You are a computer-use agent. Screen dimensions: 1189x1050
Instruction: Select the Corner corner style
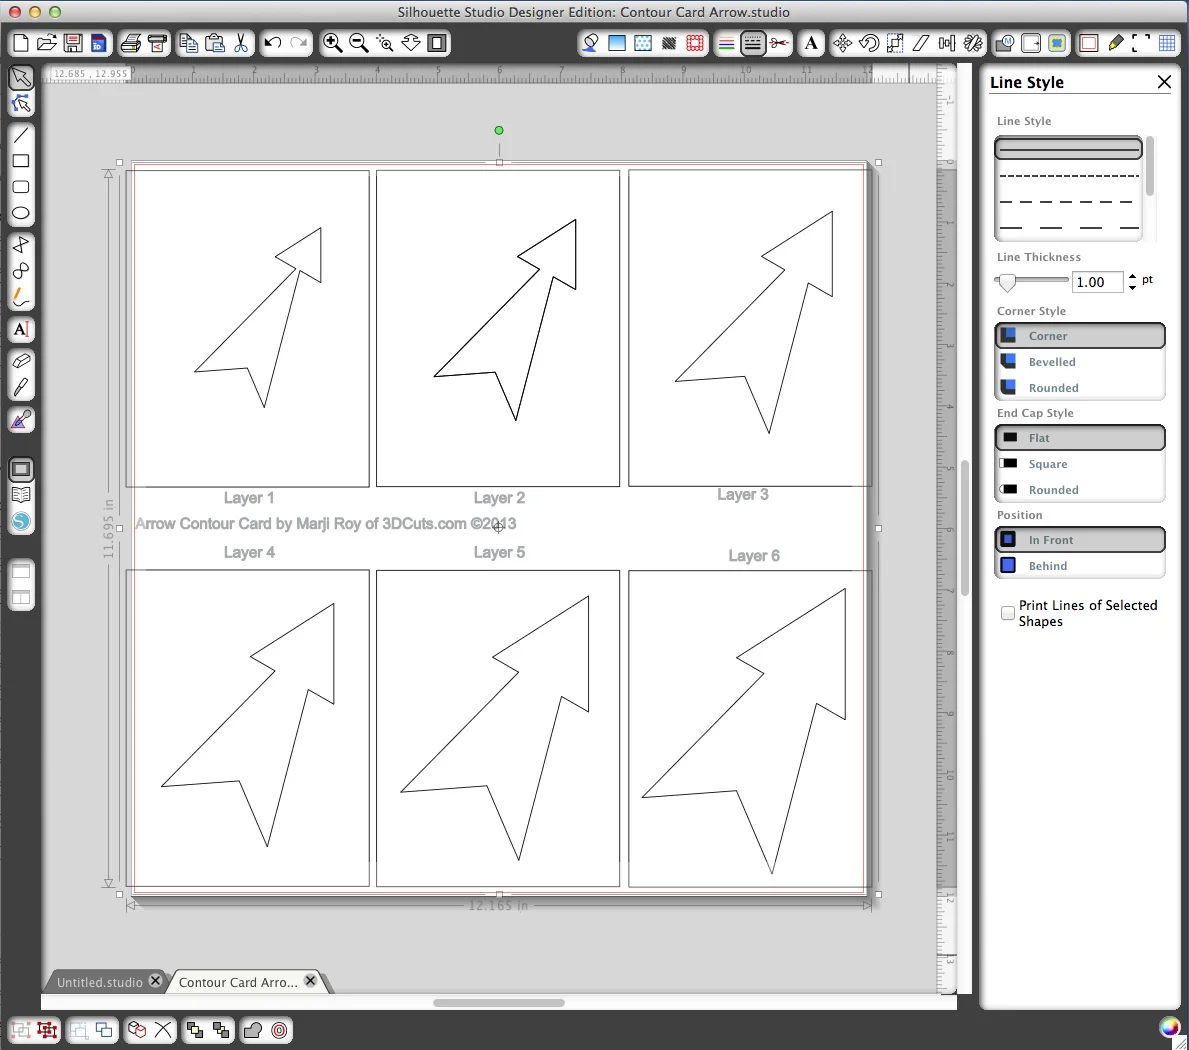coord(1080,336)
